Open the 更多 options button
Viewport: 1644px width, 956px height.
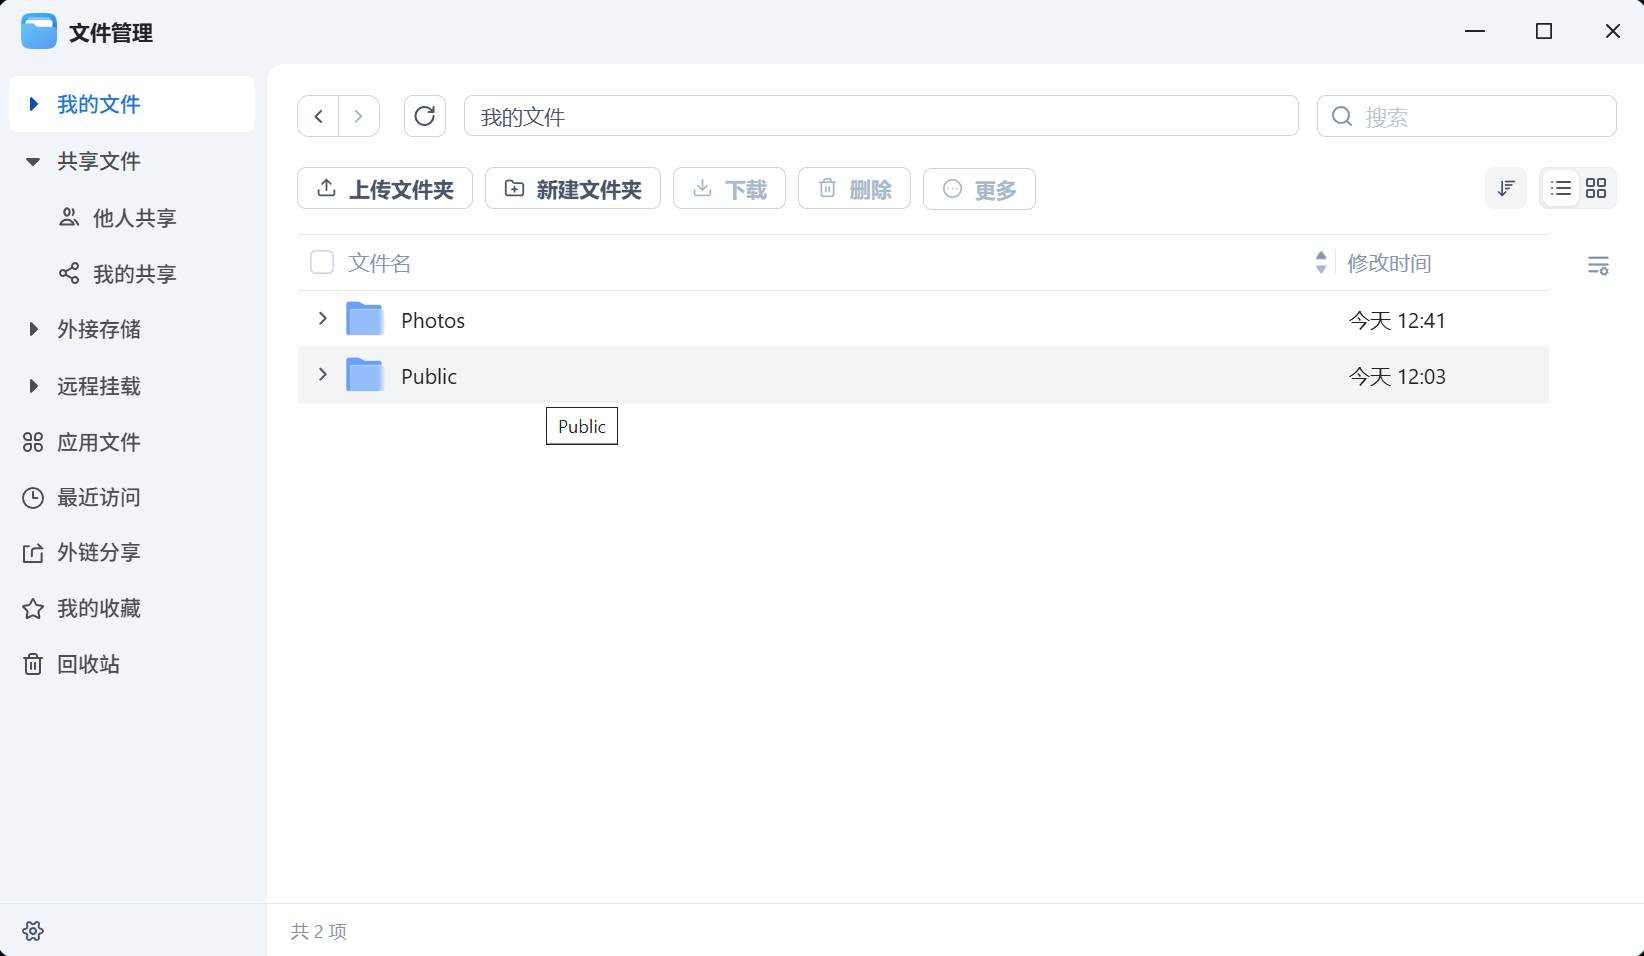(979, 188)
